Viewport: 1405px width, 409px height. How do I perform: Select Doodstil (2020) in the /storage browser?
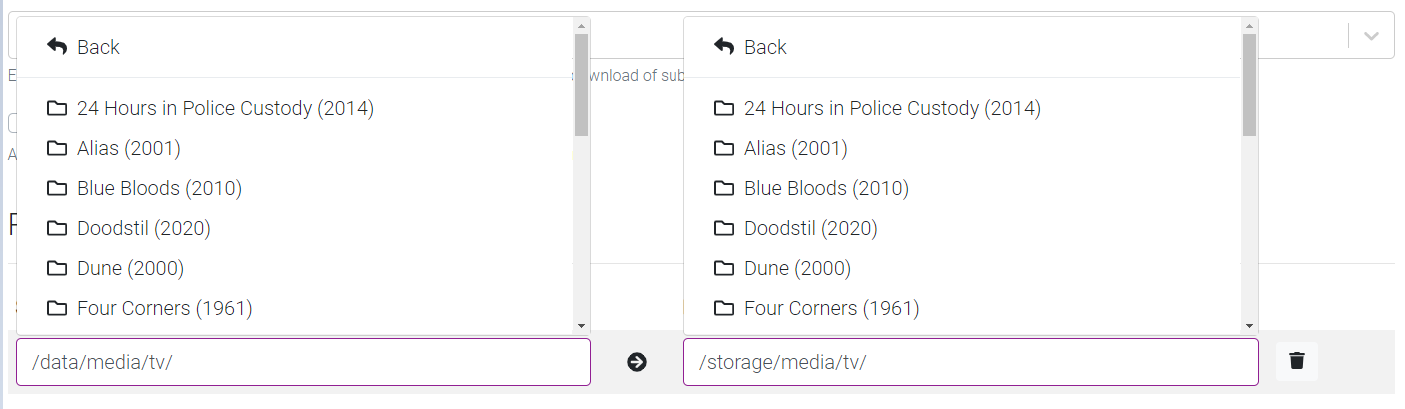810,228
